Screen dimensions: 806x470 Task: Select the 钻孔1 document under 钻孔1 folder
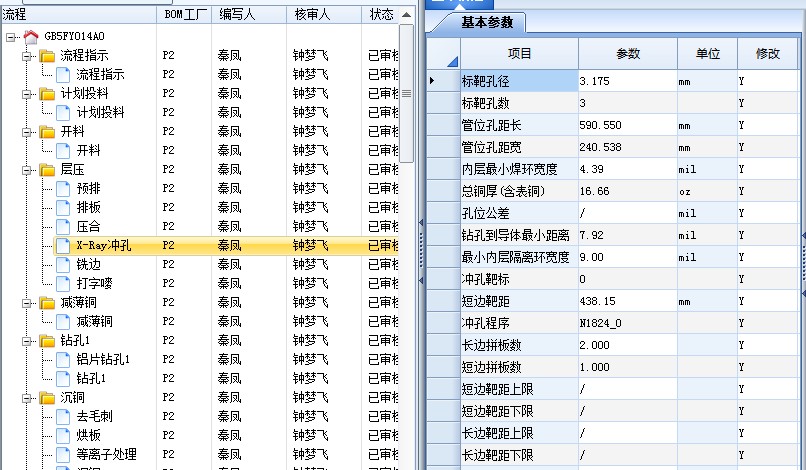click(x=91, y=379)
